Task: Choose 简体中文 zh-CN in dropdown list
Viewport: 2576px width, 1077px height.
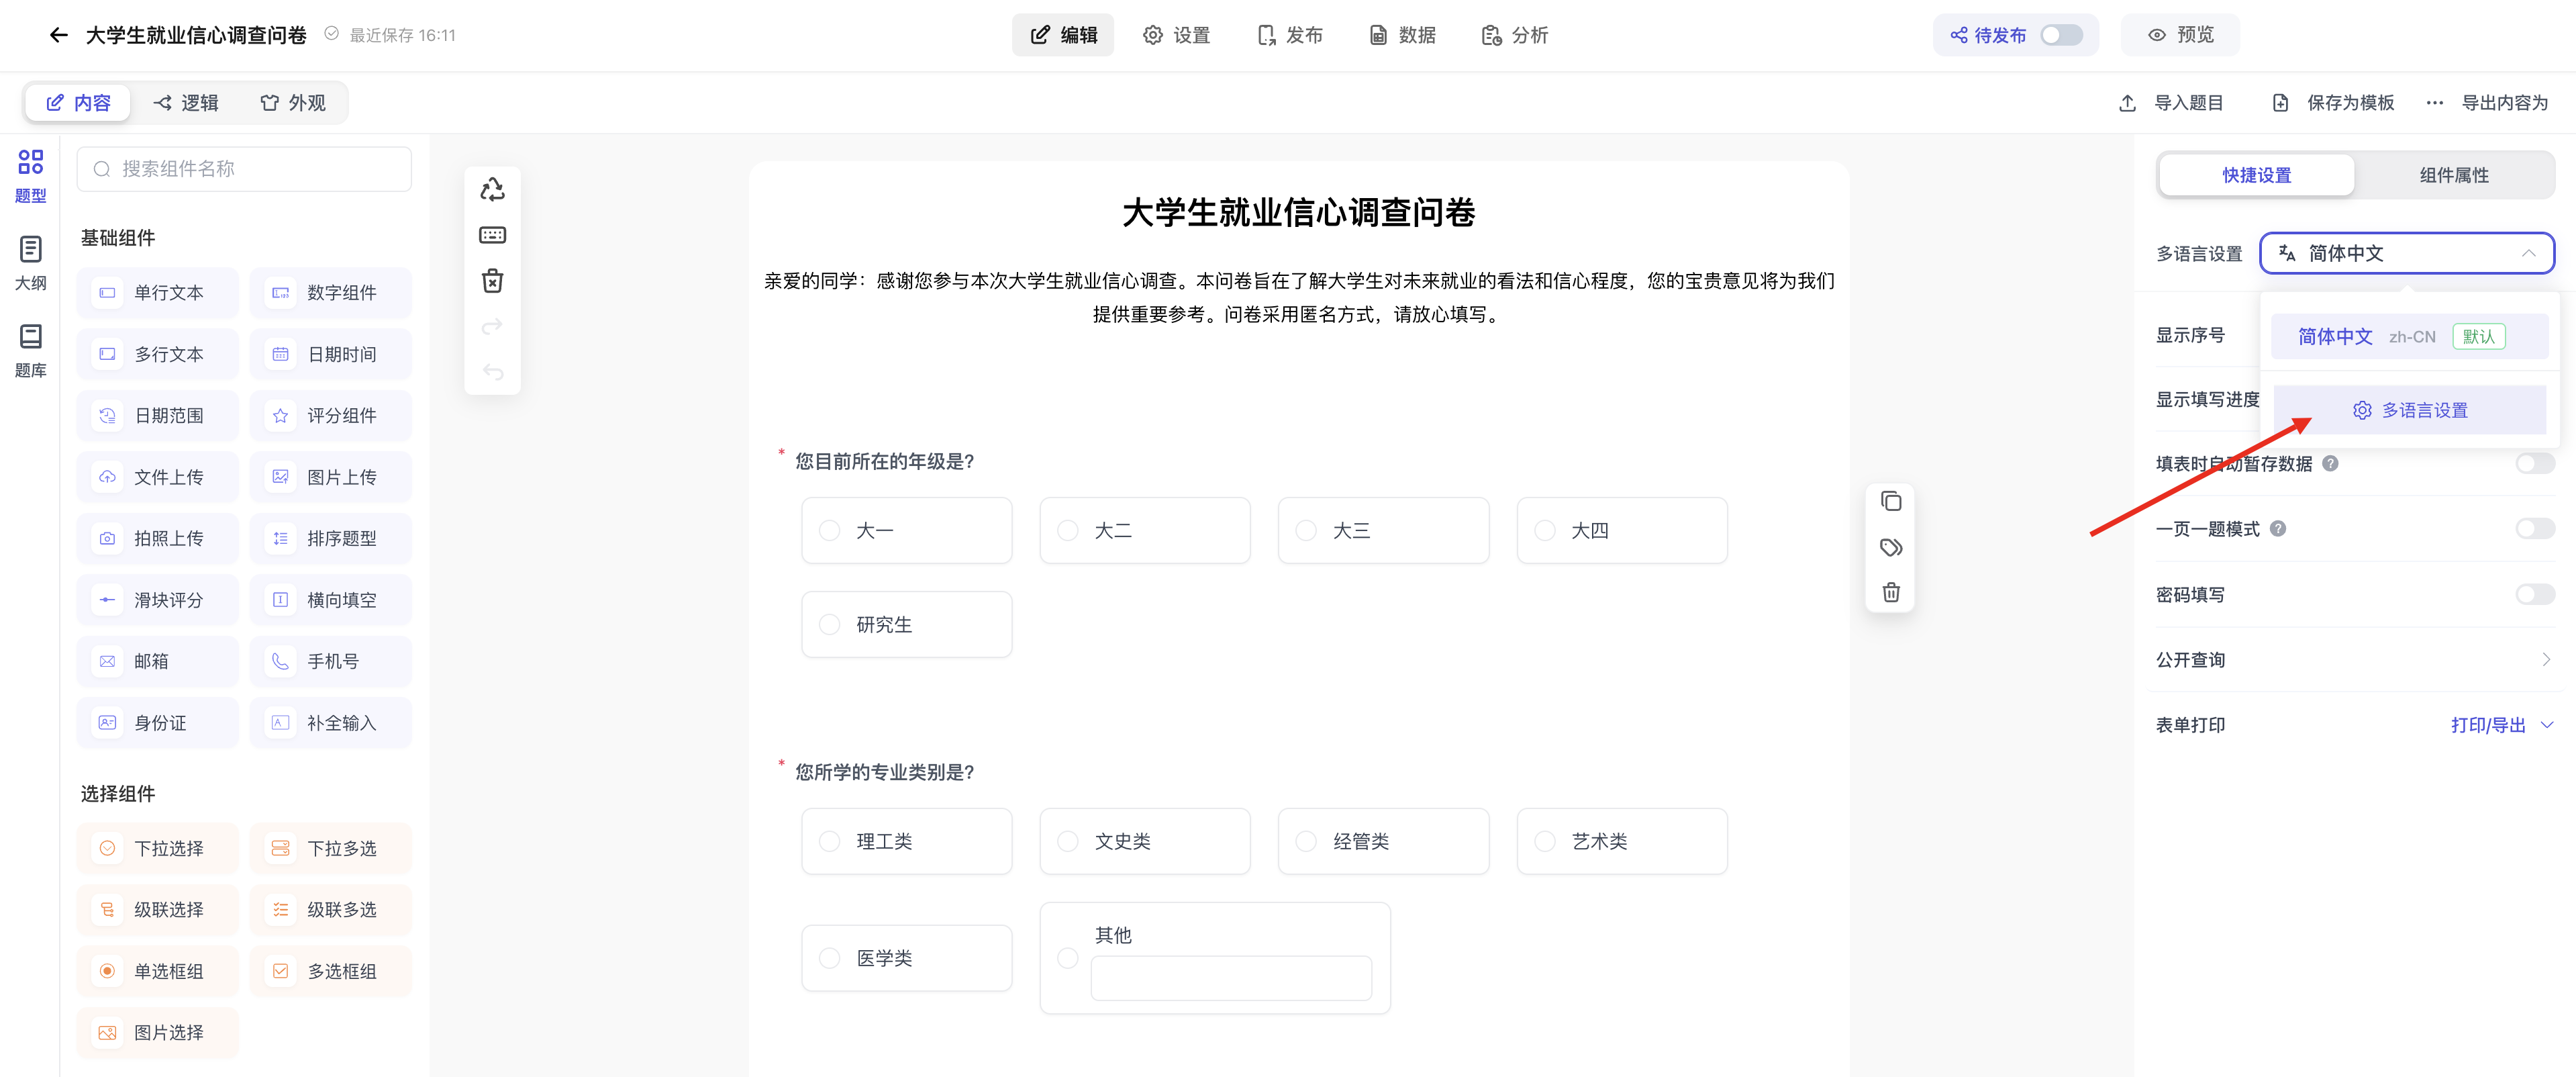Action: tap(2409, 336)
